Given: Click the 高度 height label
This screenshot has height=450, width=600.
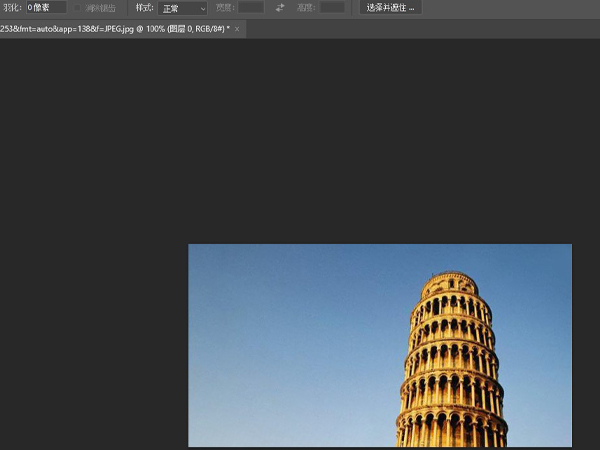Looking at the screenshot, I should (x=305, y=8).
